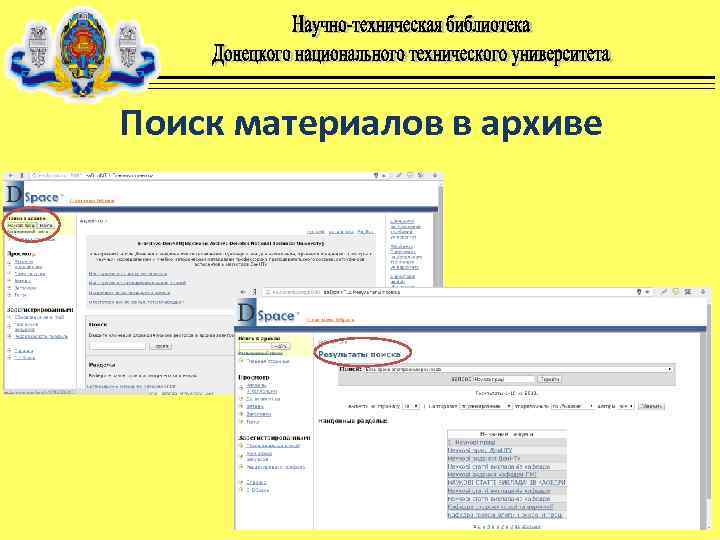The height and width of the screenshot is (540, 720).
Task: Open the О системе DSpace link in front header
Action: [x=330, y=320]
